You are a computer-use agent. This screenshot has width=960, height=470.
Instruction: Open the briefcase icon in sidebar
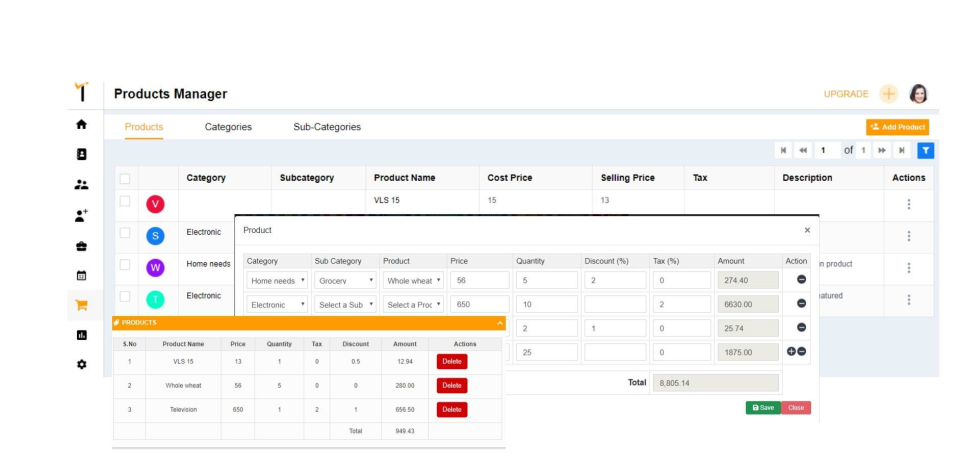[x=81, y=246]
